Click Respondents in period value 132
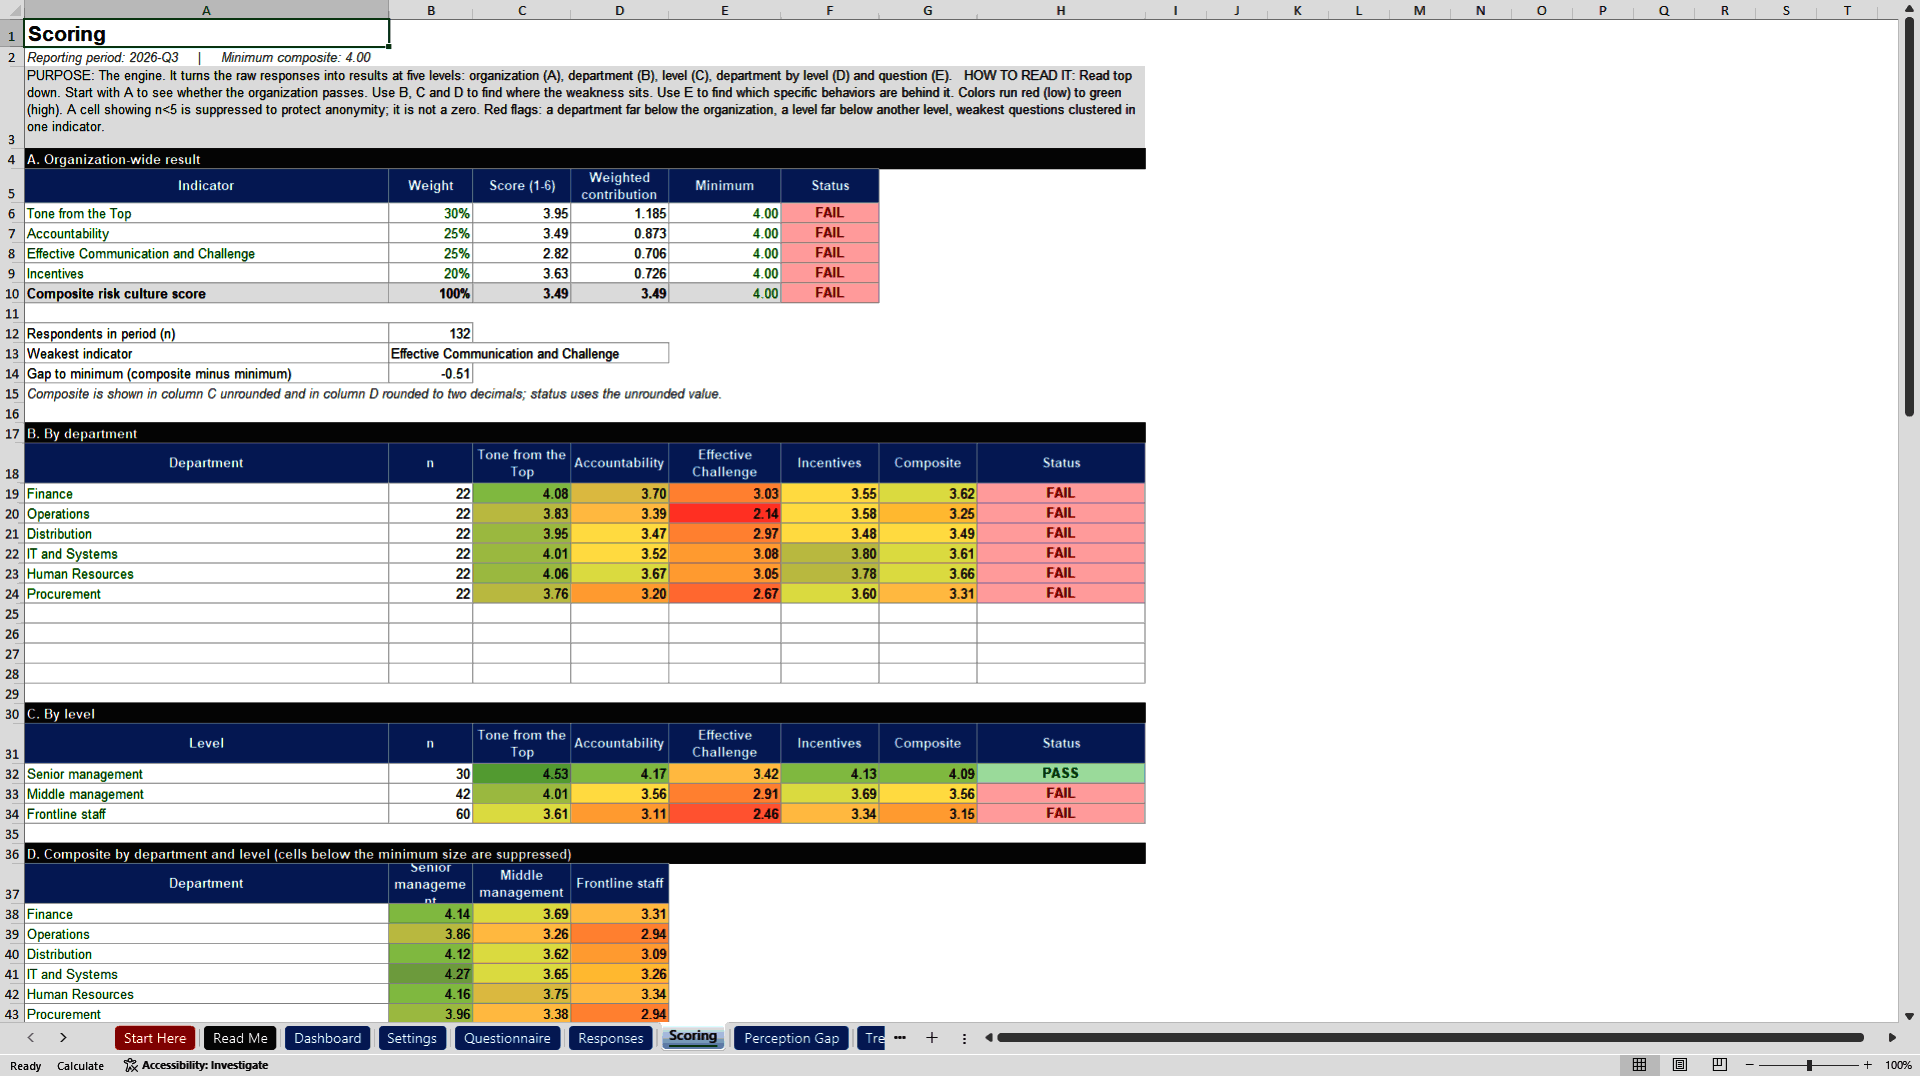 431,334
